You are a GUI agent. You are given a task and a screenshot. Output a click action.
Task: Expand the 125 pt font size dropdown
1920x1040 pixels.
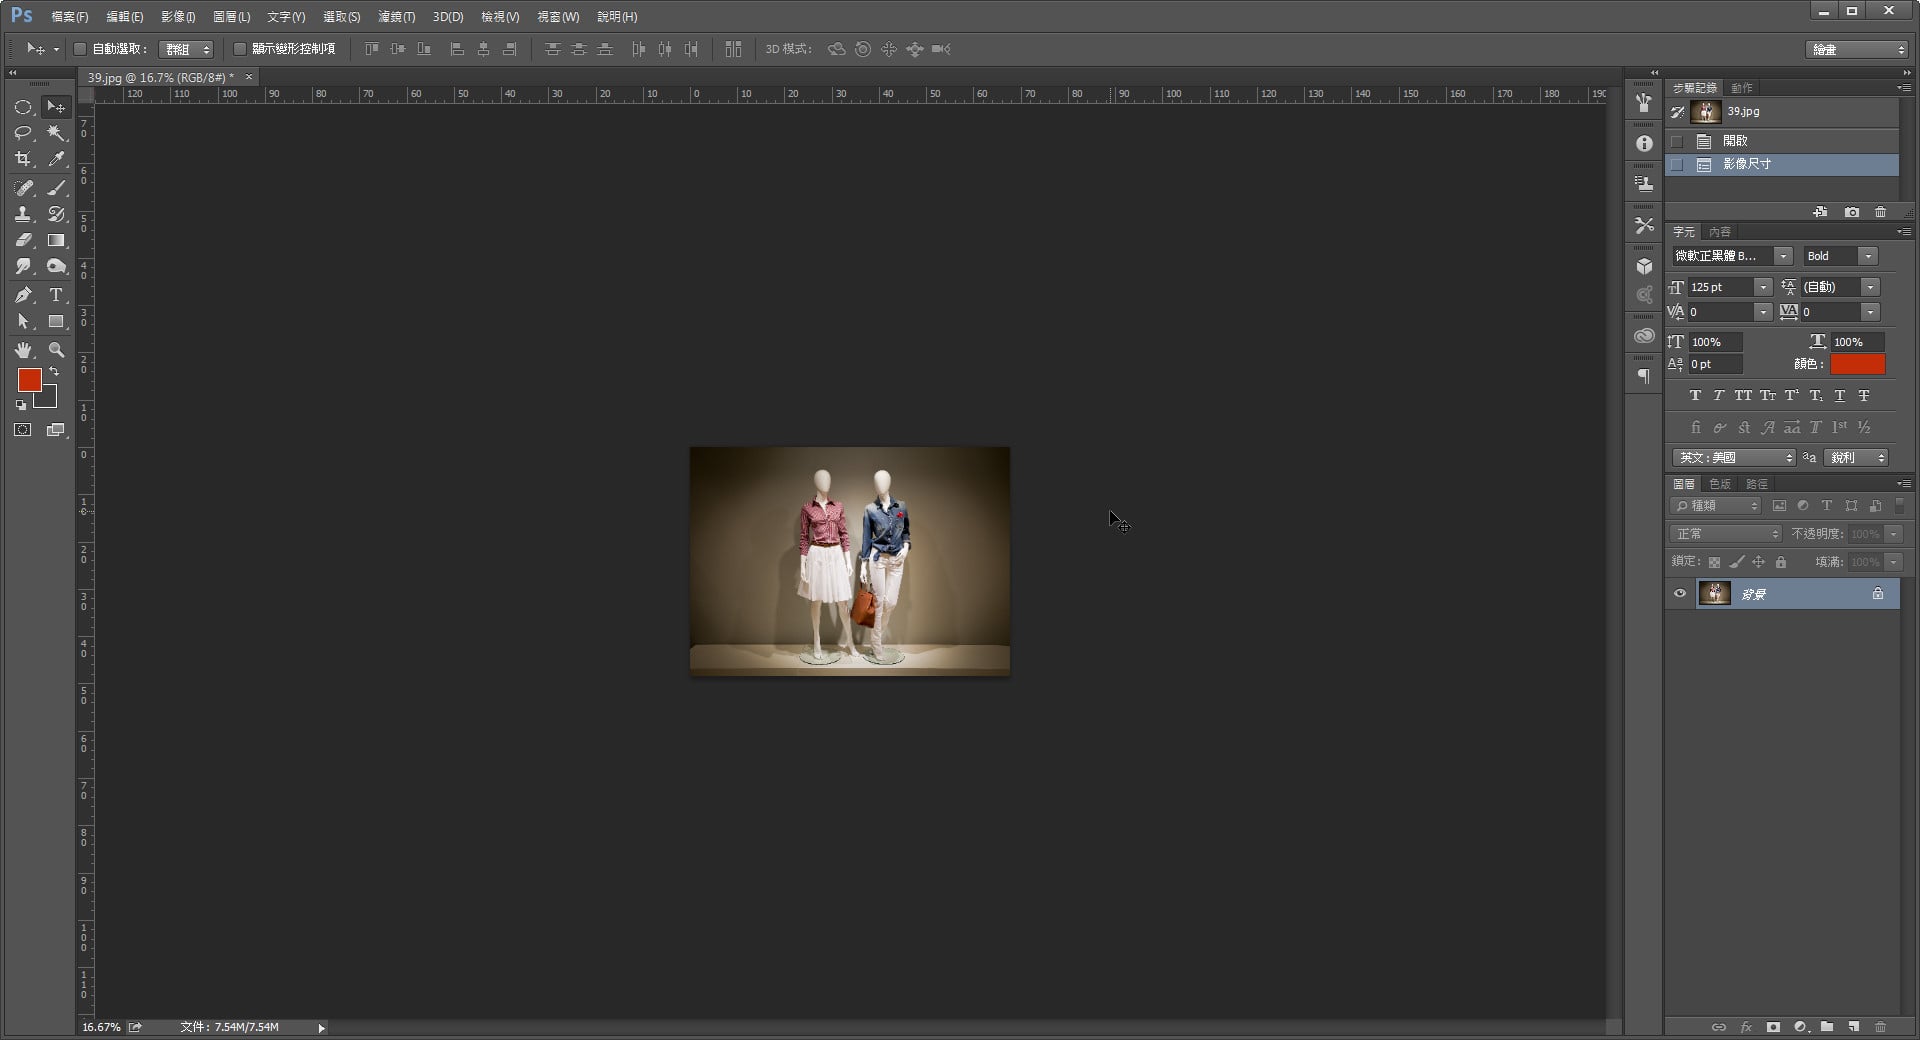coord(1762,288)
